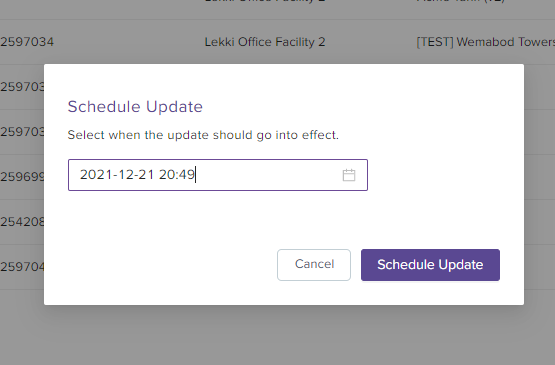
Task: Click the 'Select when the update should go into effect' text
Action: 203,135
